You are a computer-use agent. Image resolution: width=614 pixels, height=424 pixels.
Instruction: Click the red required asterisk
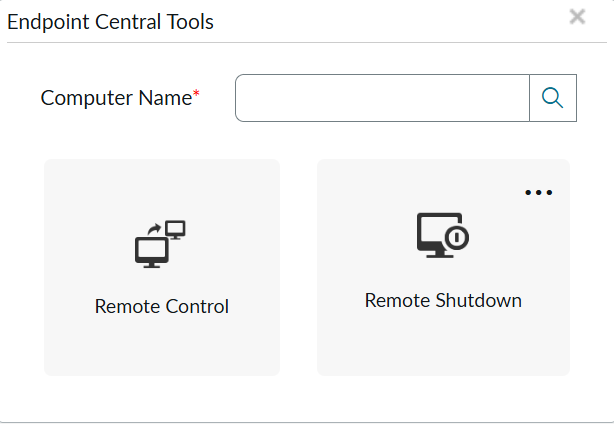[x=196, y=94]
